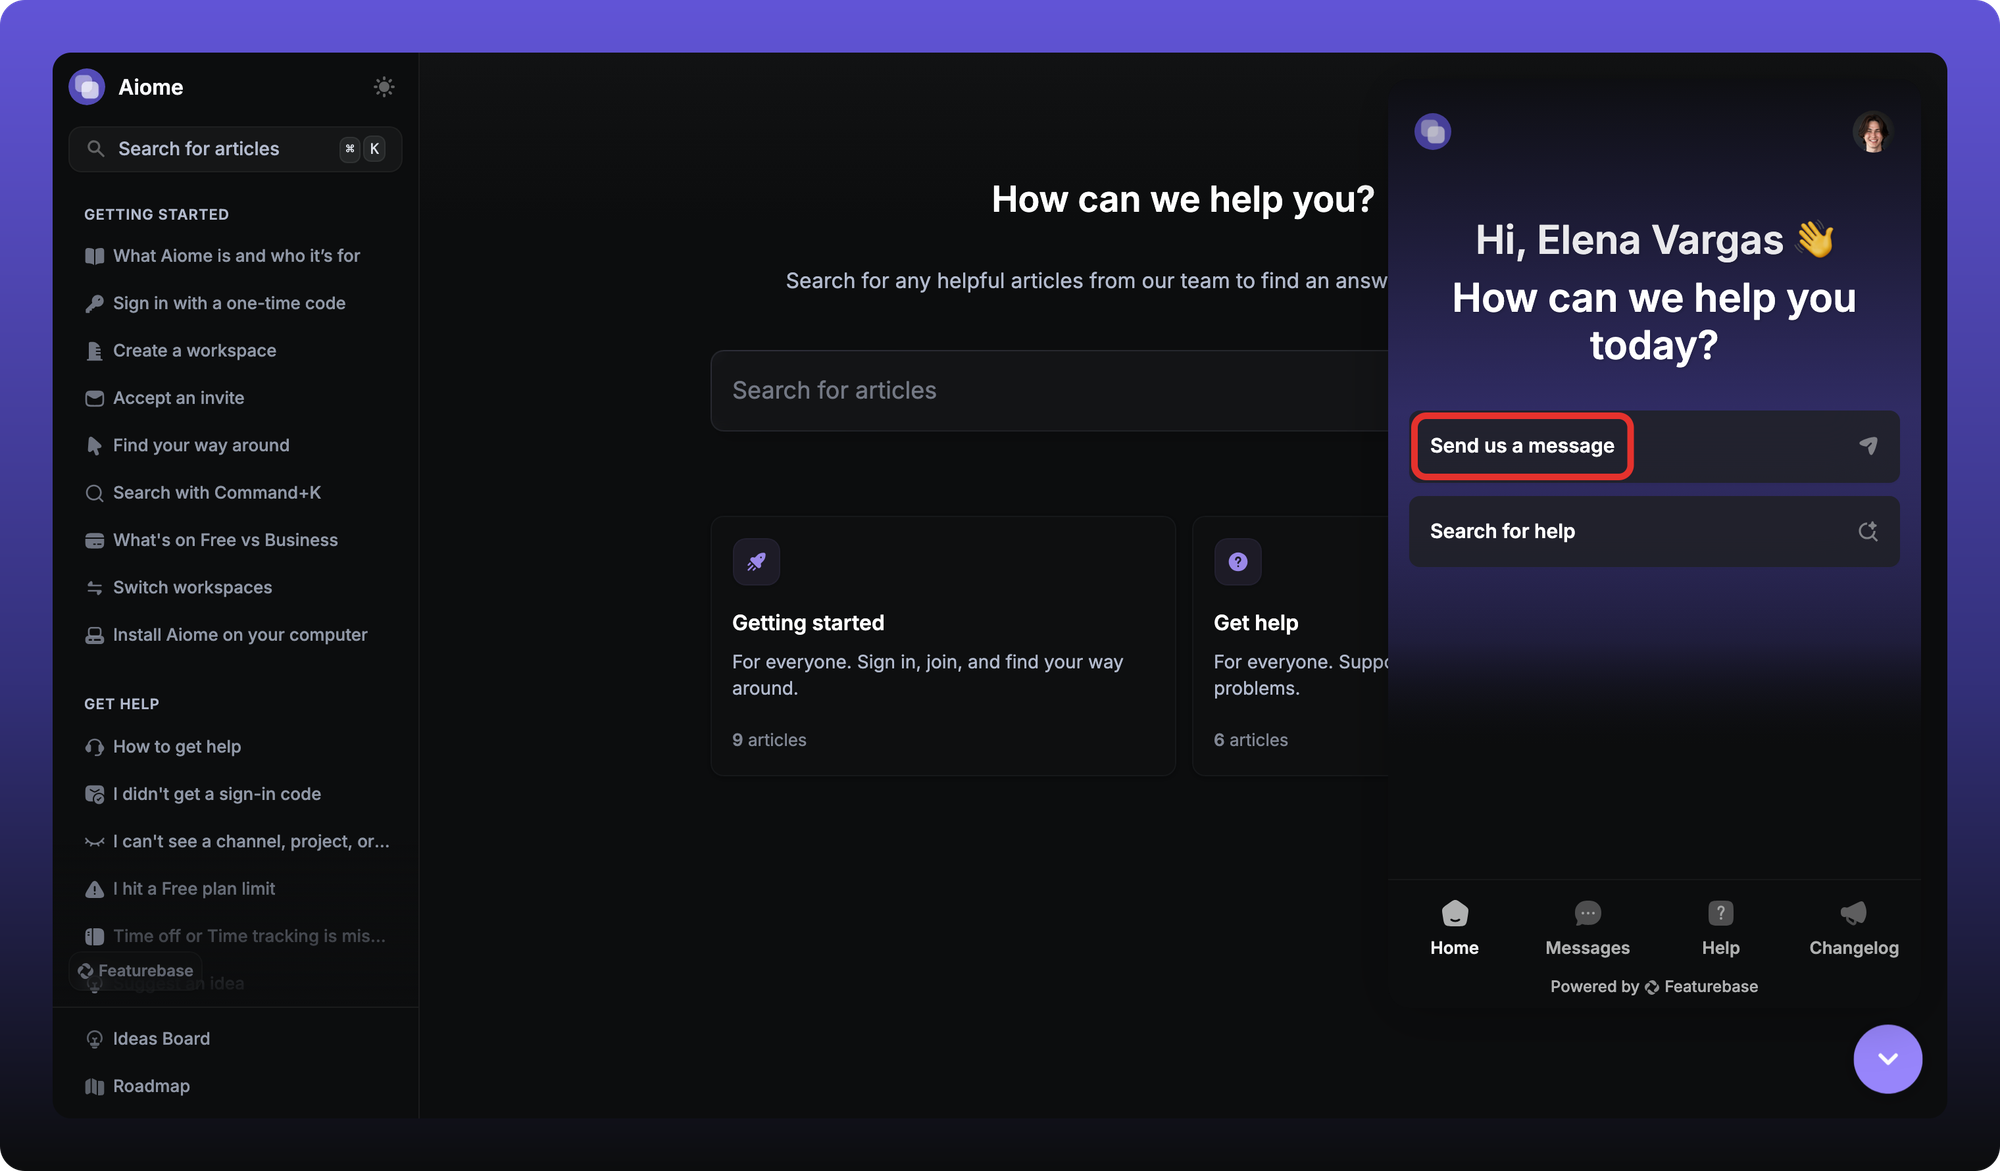This screenshot has width=2000, height=1171.
Task: Click the warning icon beside I hit a Free plan limit
Action: coord(95,889)
